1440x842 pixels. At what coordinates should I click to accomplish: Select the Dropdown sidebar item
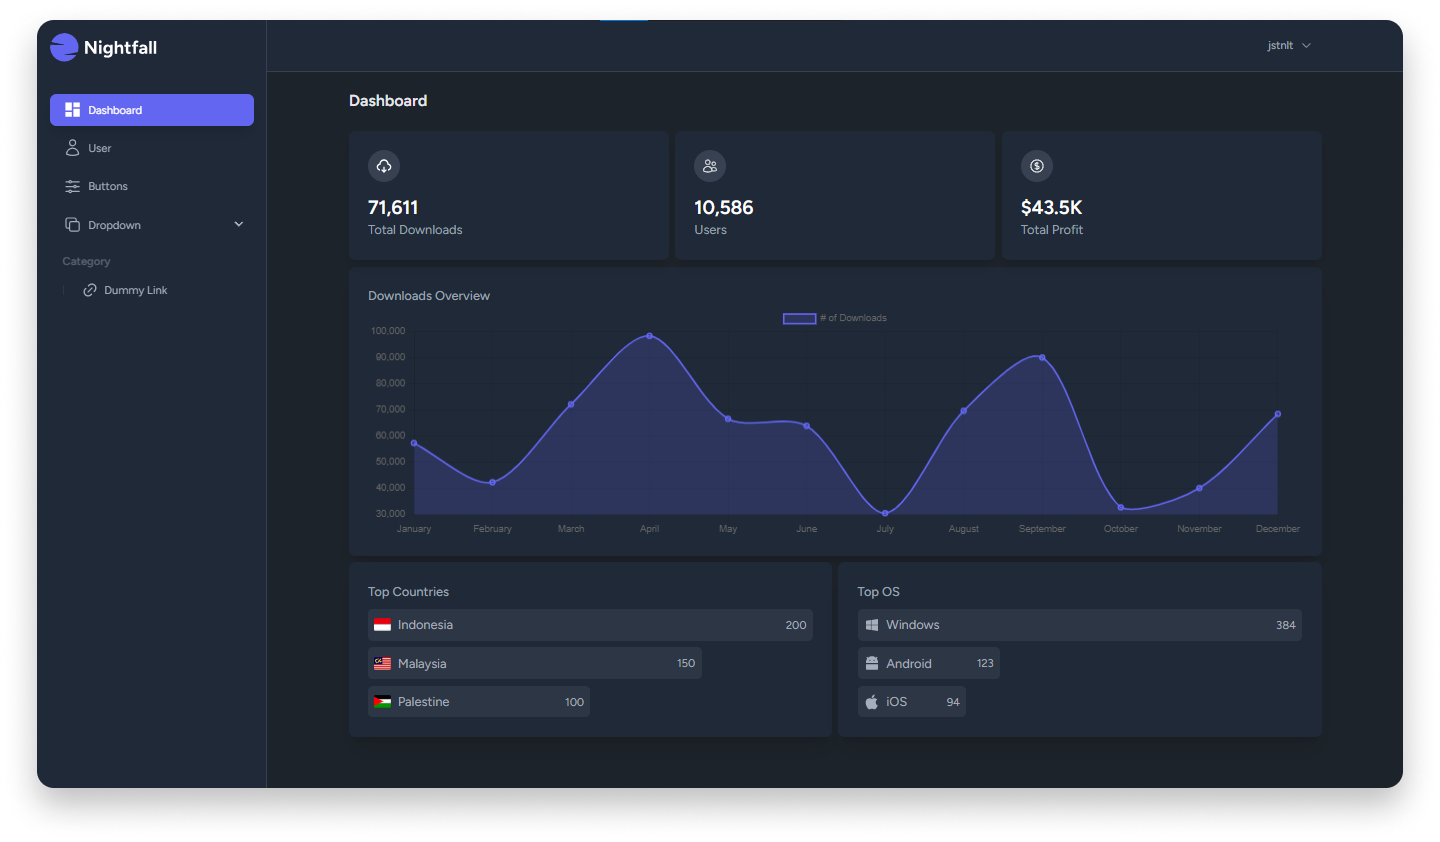tap(152, 225)
